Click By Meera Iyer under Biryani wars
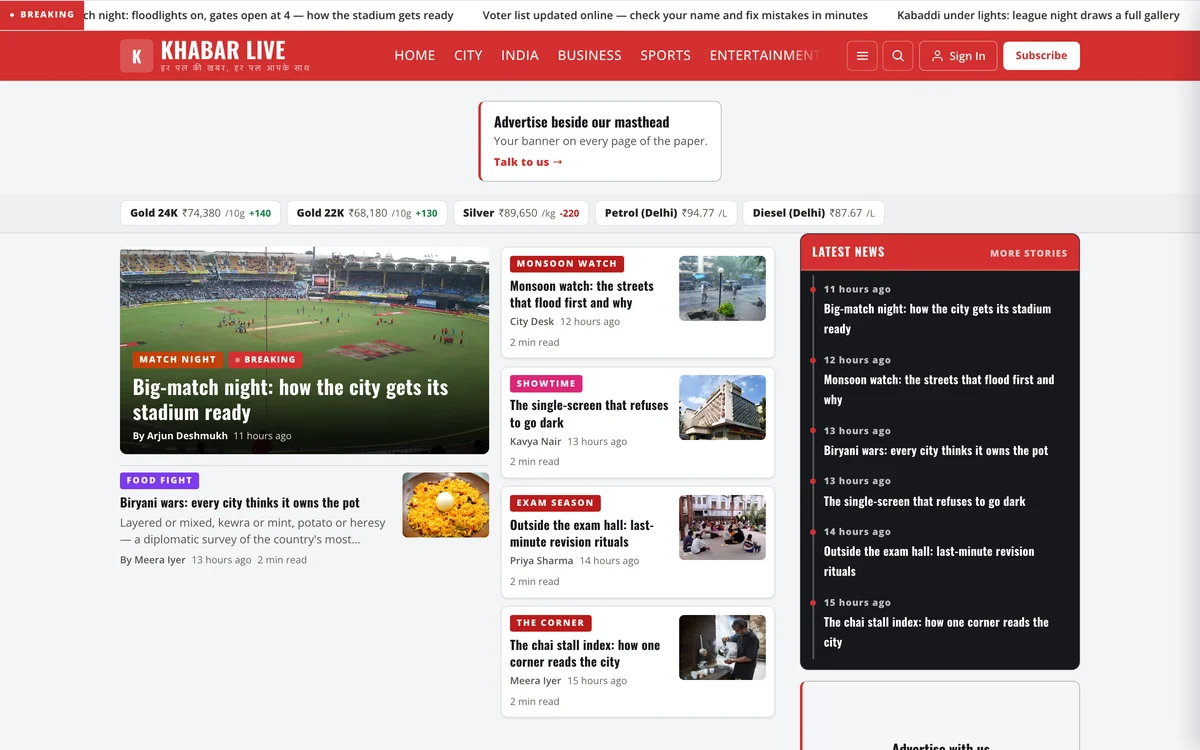Image resolution: width=1200 pixels, height=750 pixels. pos(153,560)
